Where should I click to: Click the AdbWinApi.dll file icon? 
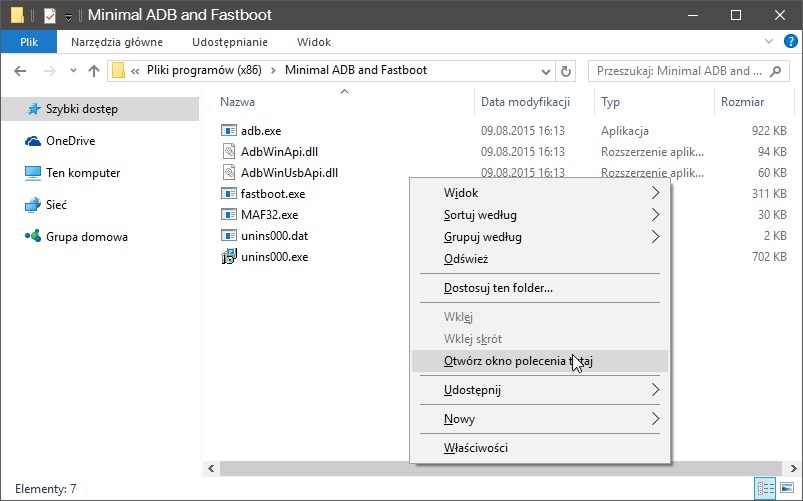coord(228,152)
